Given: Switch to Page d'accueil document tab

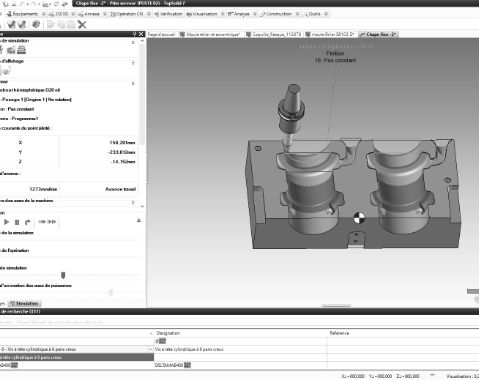Looking at the screenshot, I should [x=161, y=34].
